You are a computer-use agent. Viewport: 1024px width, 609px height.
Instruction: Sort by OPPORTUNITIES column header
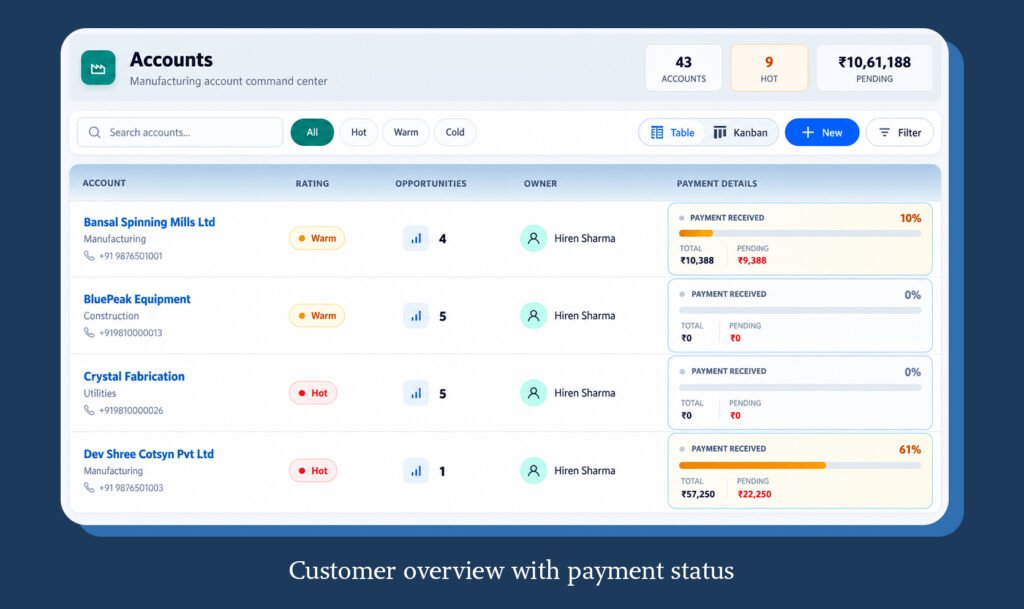pos(430,183)
